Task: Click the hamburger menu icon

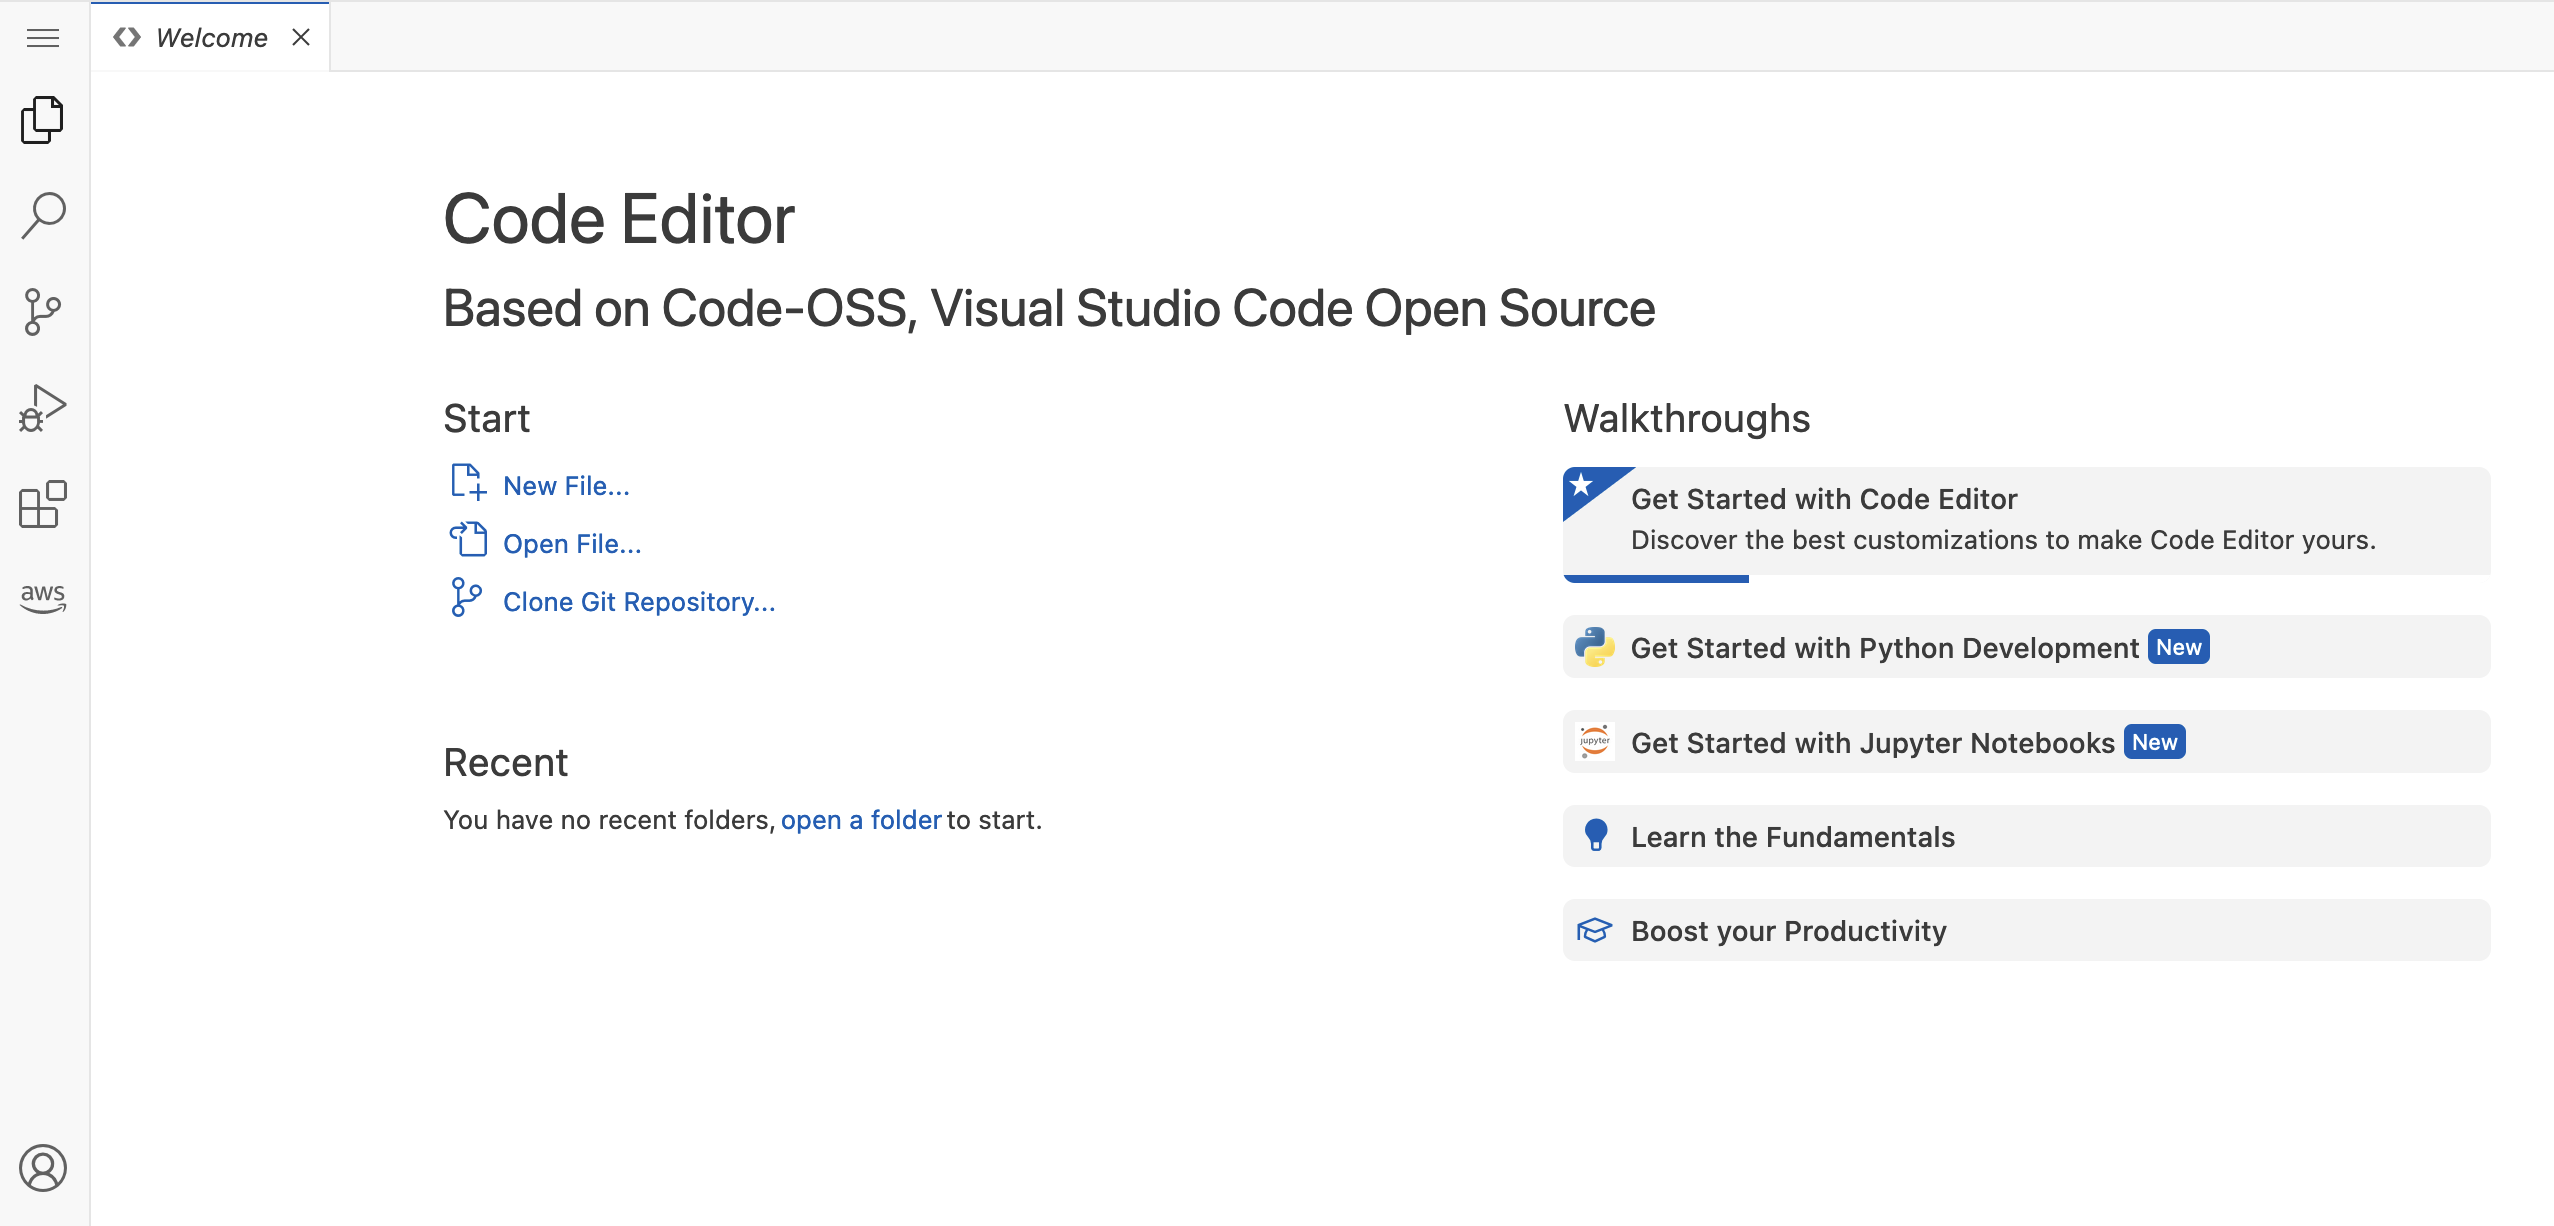Action: 46,36
